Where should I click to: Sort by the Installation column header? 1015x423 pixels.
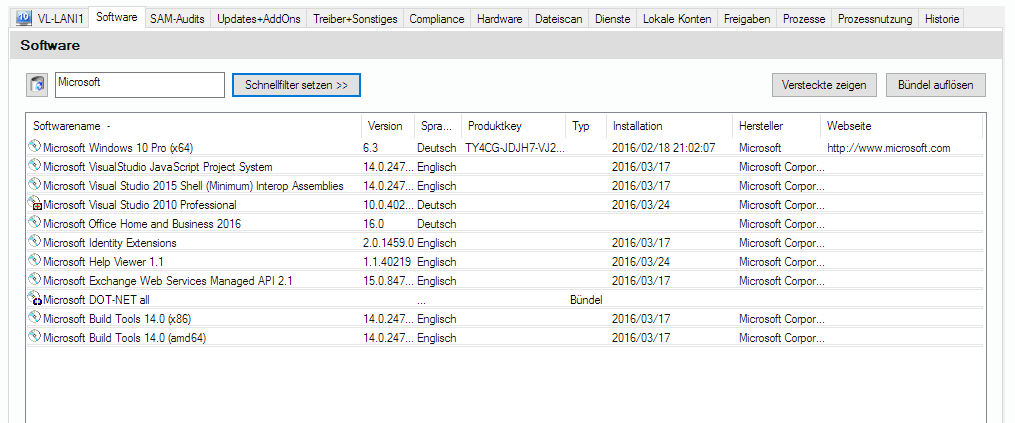click(x=670, y=126)
